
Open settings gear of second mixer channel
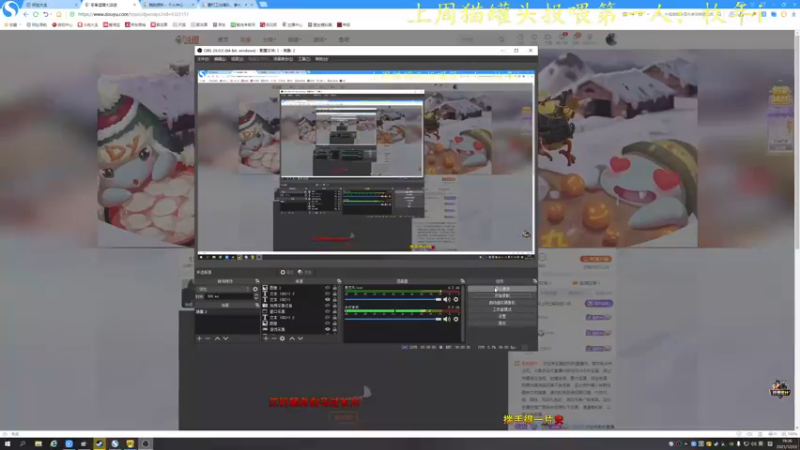pyautogui.click(x=456, y=319)
